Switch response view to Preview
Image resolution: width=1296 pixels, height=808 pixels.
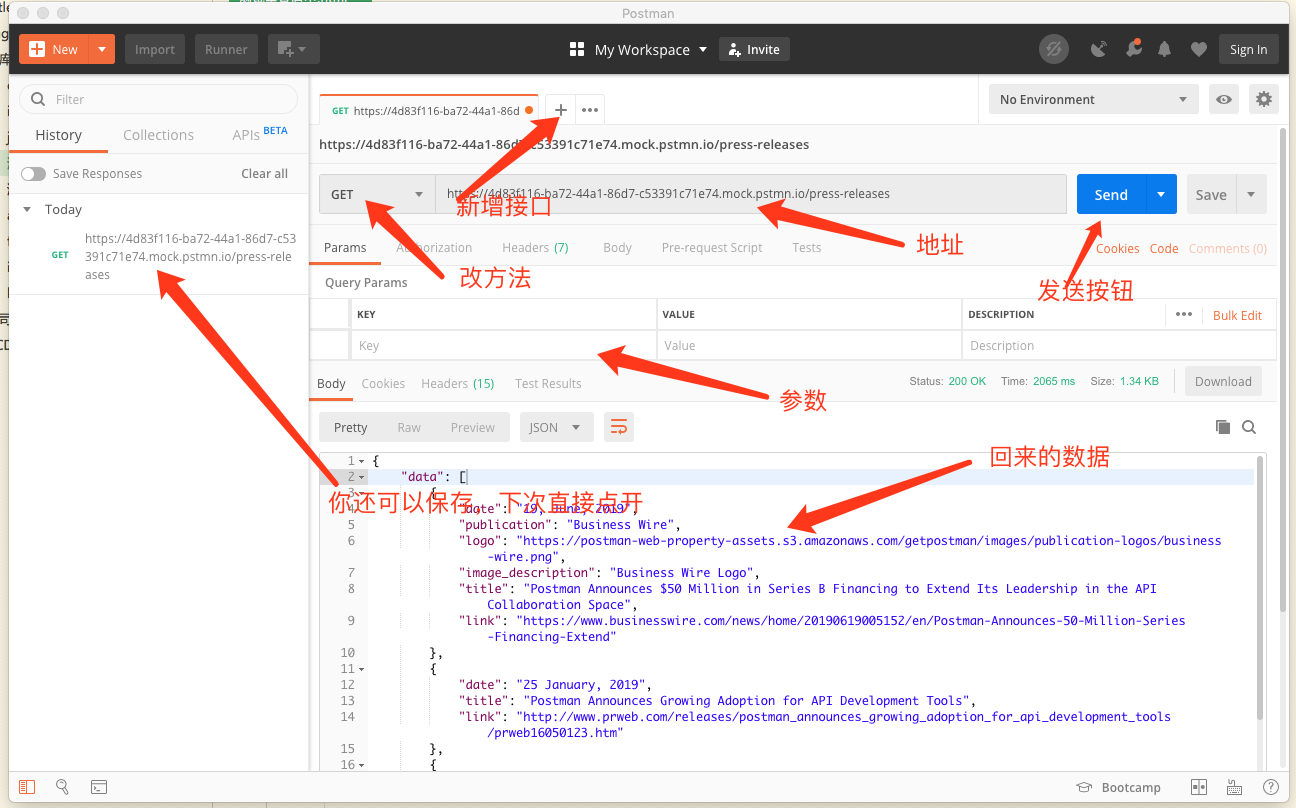click(472, 427)
